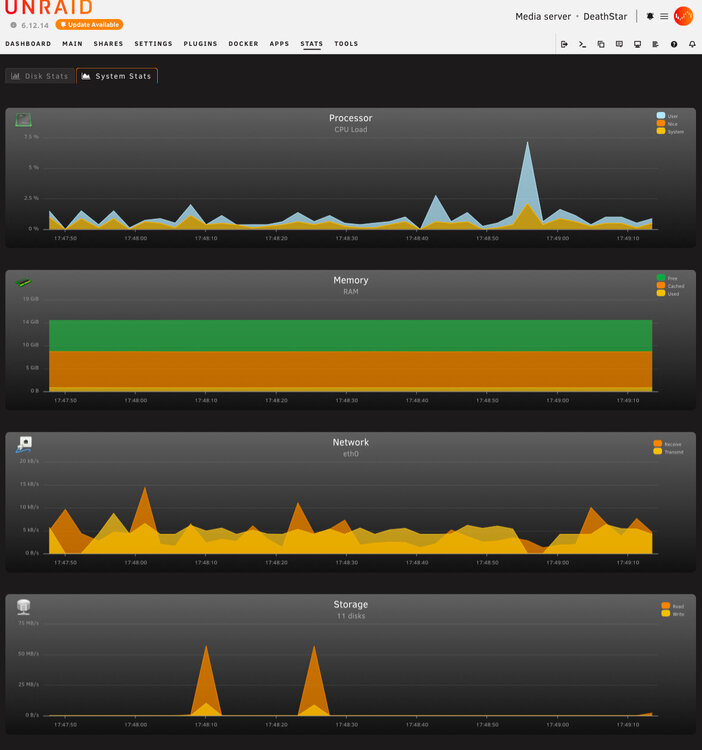Toggle the Free series in Memory legend
The width and height of the screenshot is (702, 750).
point(667,278)
